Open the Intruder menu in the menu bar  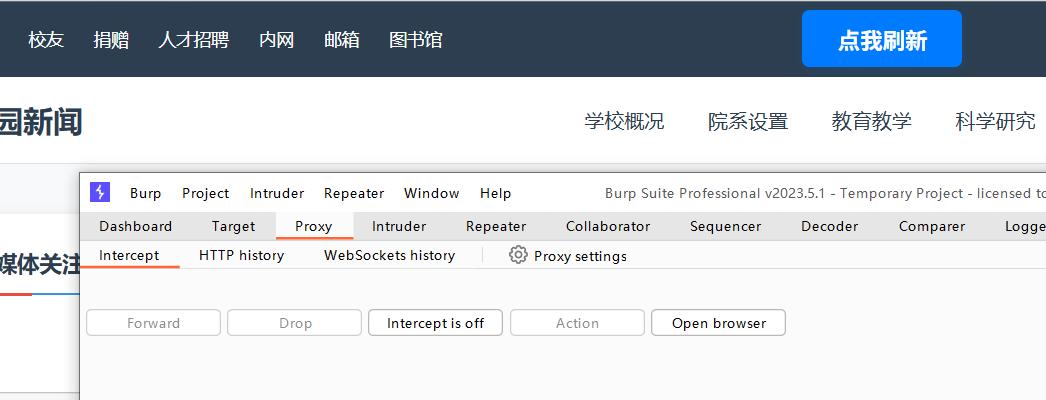click(x=277, y=193)
